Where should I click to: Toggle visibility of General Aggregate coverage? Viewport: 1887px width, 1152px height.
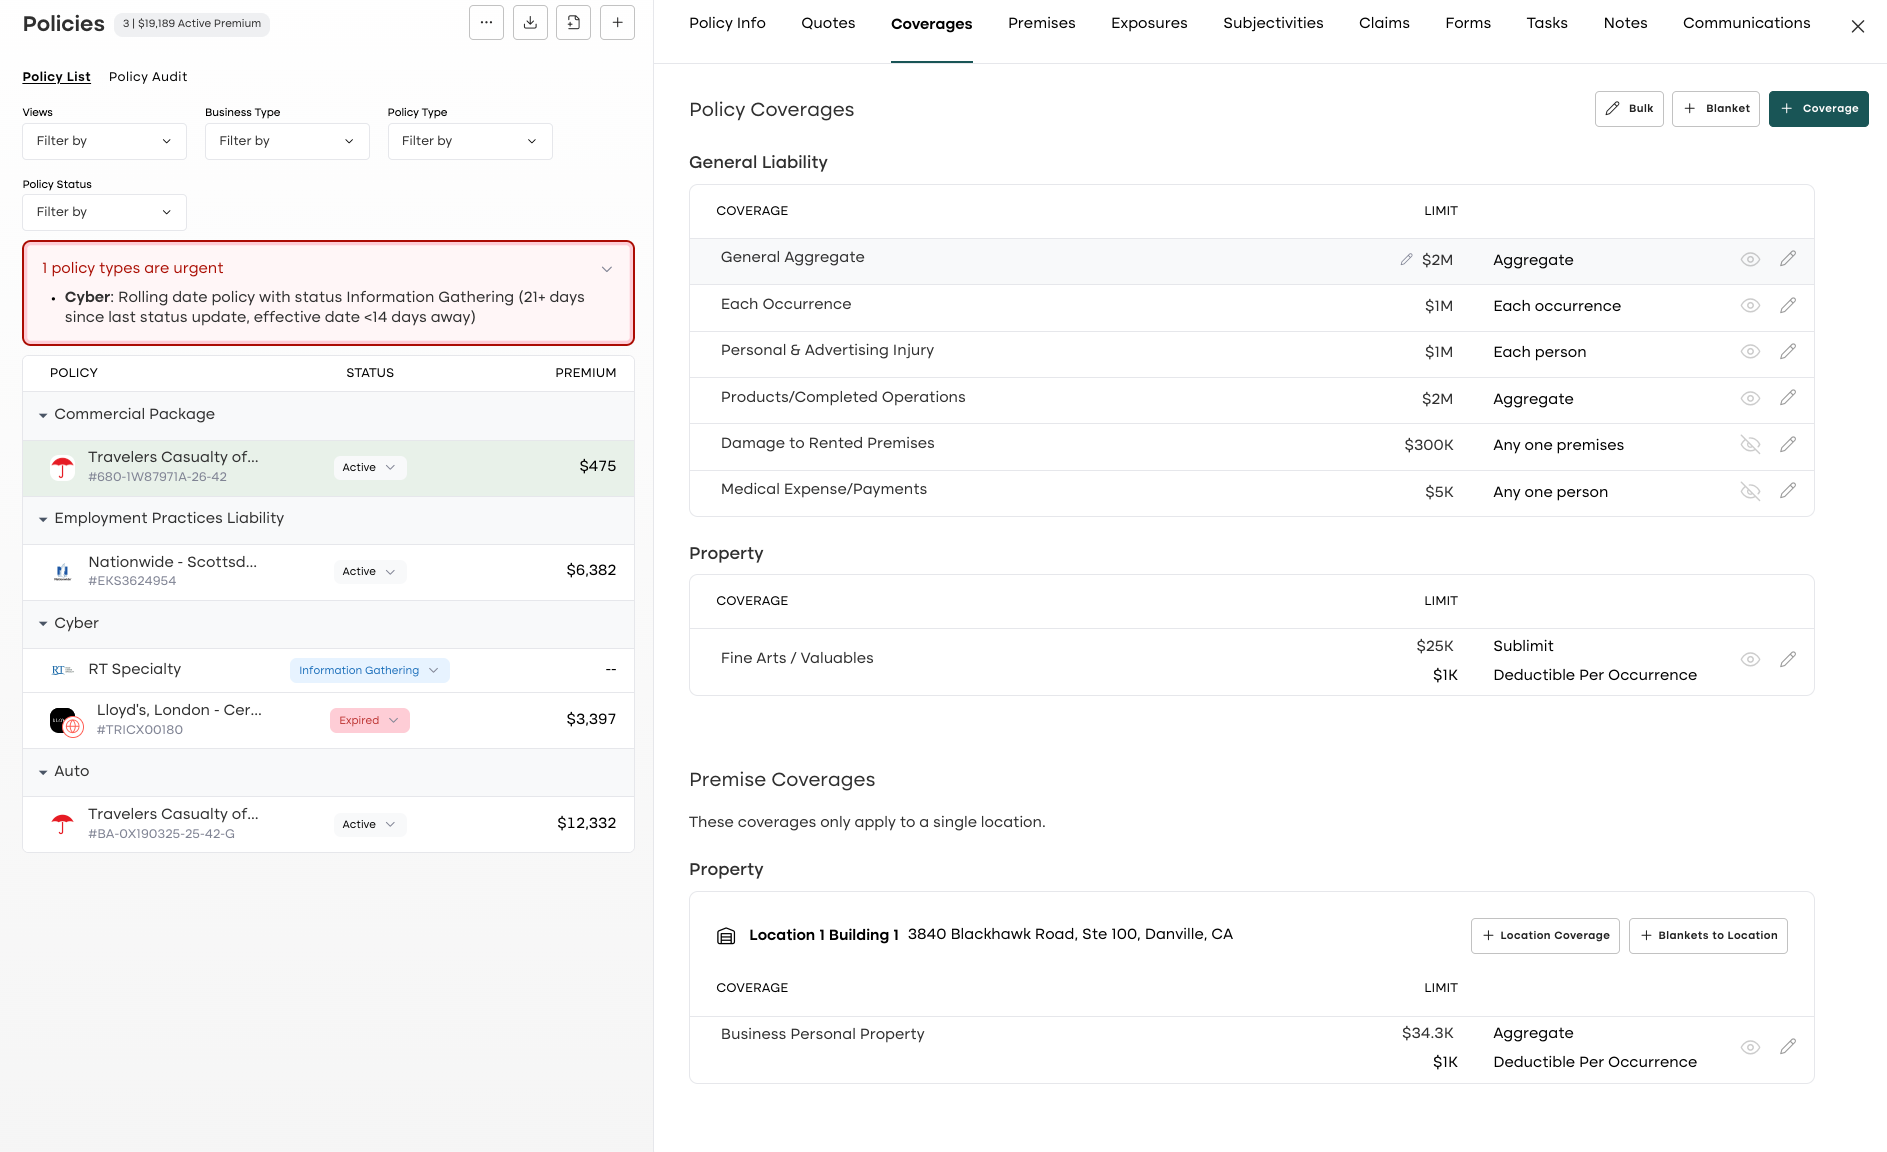click(x=1750, y=259)
